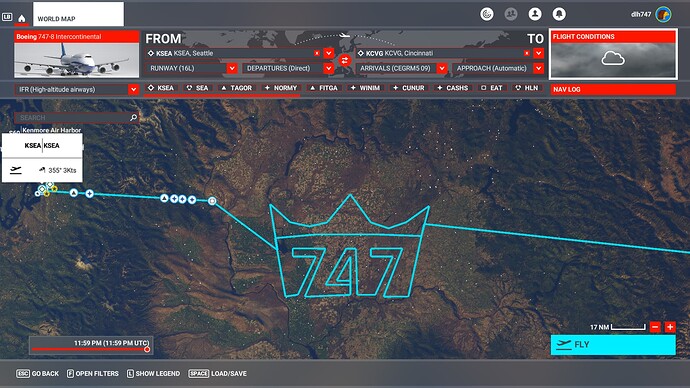Open the notifications bell icon
Screen dimensions: 690x388
pos(559,14)
